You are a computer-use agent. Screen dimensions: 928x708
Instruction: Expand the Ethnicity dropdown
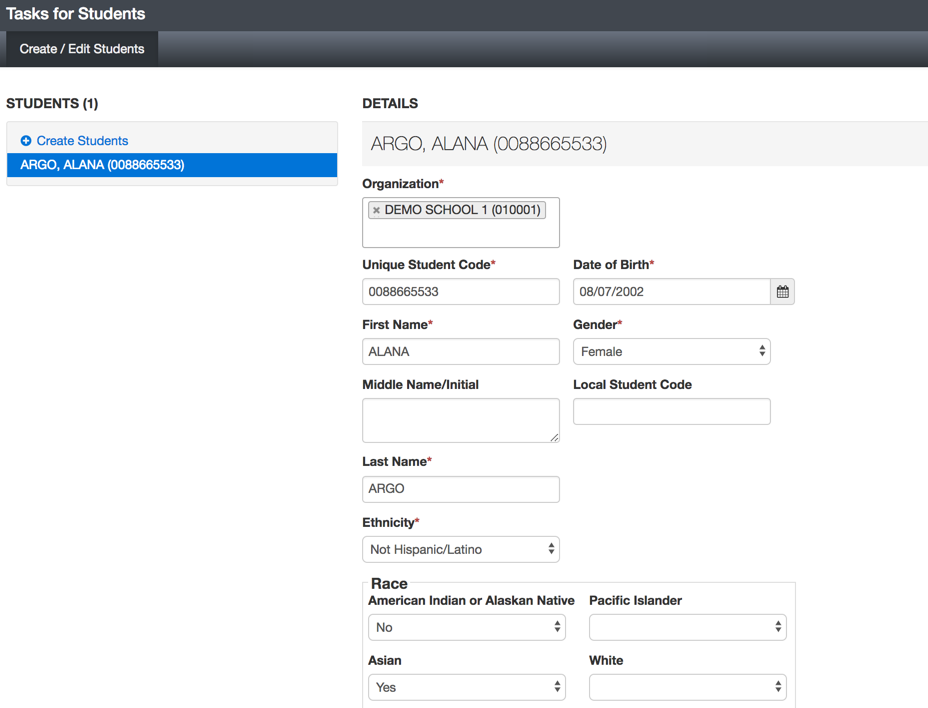460,549
